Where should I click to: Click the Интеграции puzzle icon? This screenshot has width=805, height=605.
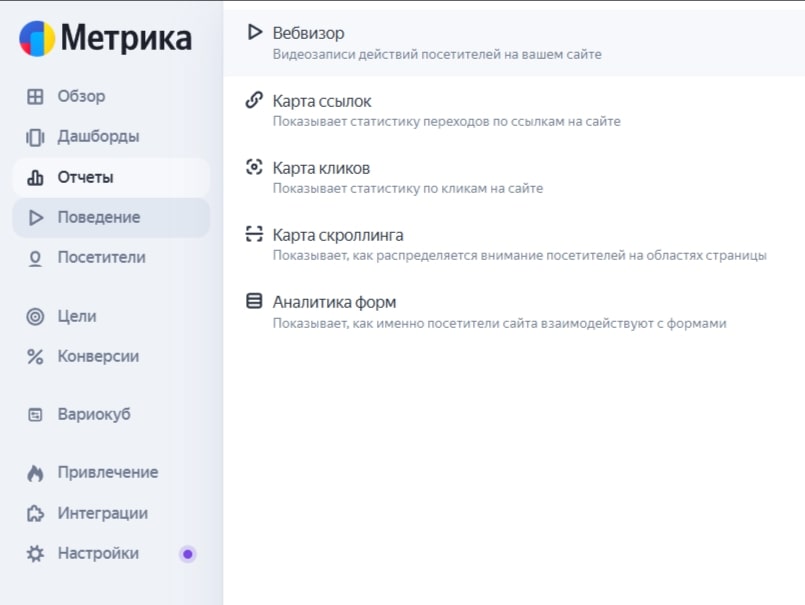(35, 514)
